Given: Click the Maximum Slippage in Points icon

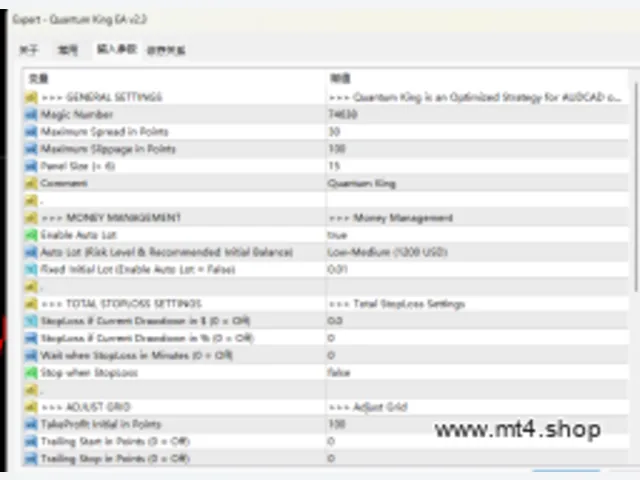Looking at the screenshot, I should [31, 149].
